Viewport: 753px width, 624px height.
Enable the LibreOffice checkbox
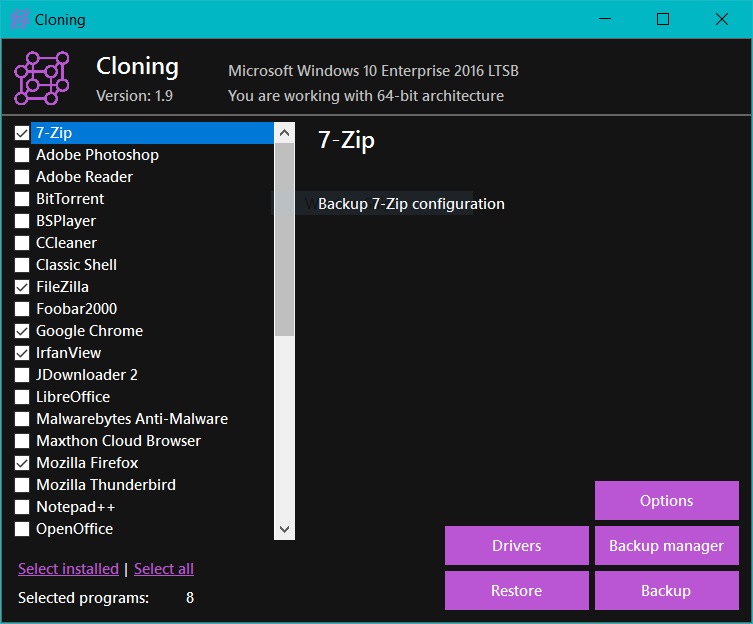tap(22, 397)
